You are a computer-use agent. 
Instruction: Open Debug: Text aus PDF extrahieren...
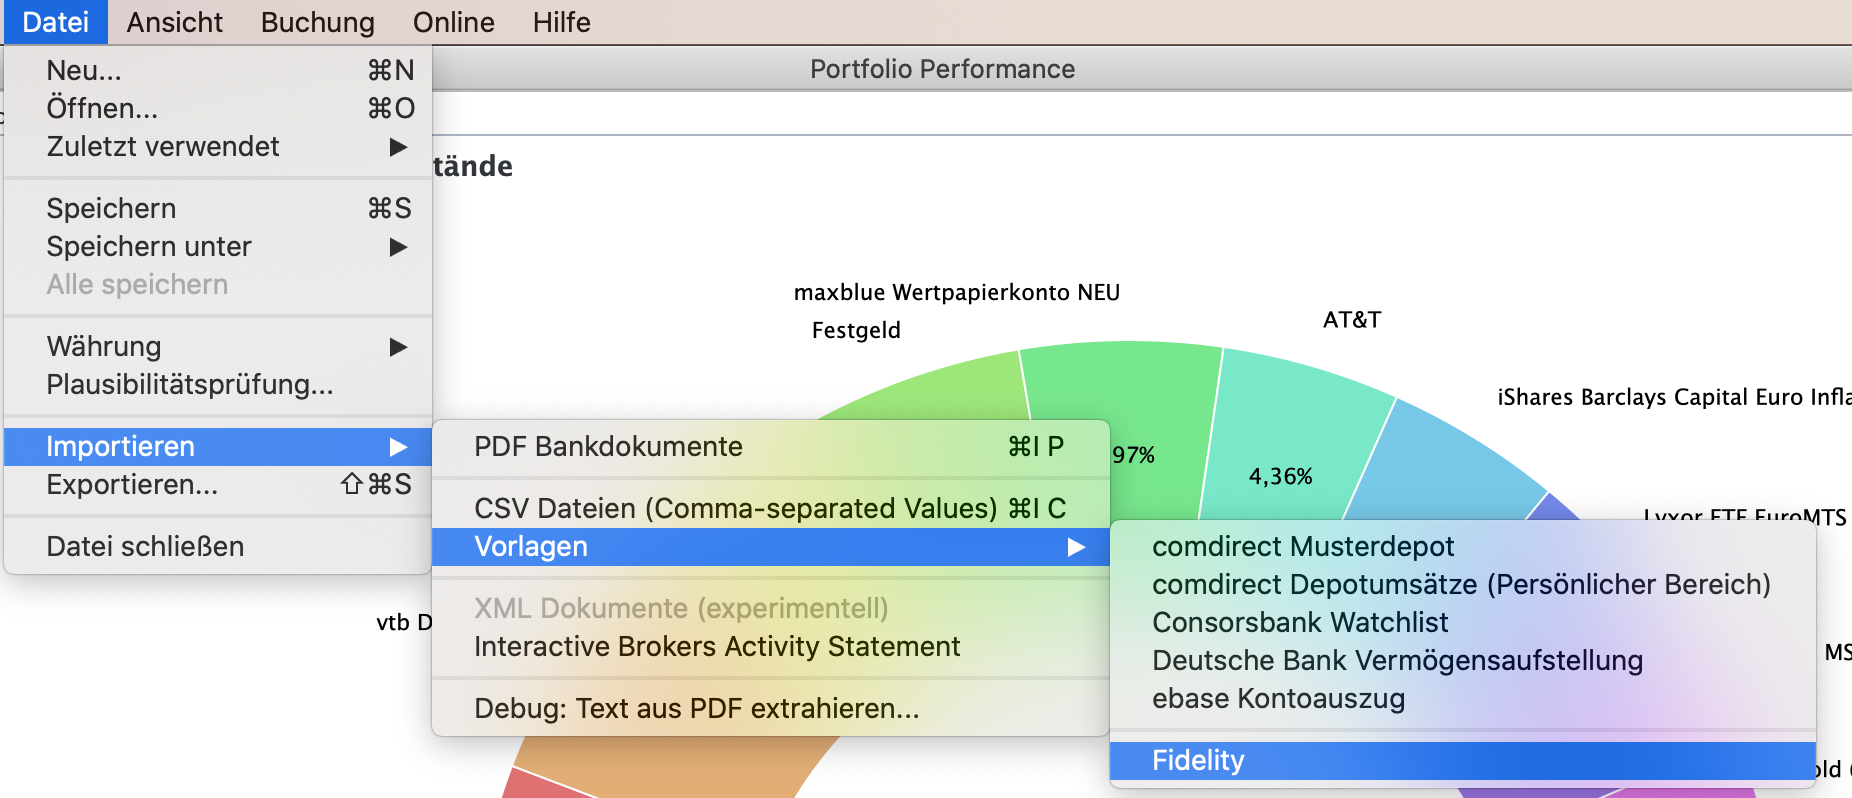[x=698, y=708]
